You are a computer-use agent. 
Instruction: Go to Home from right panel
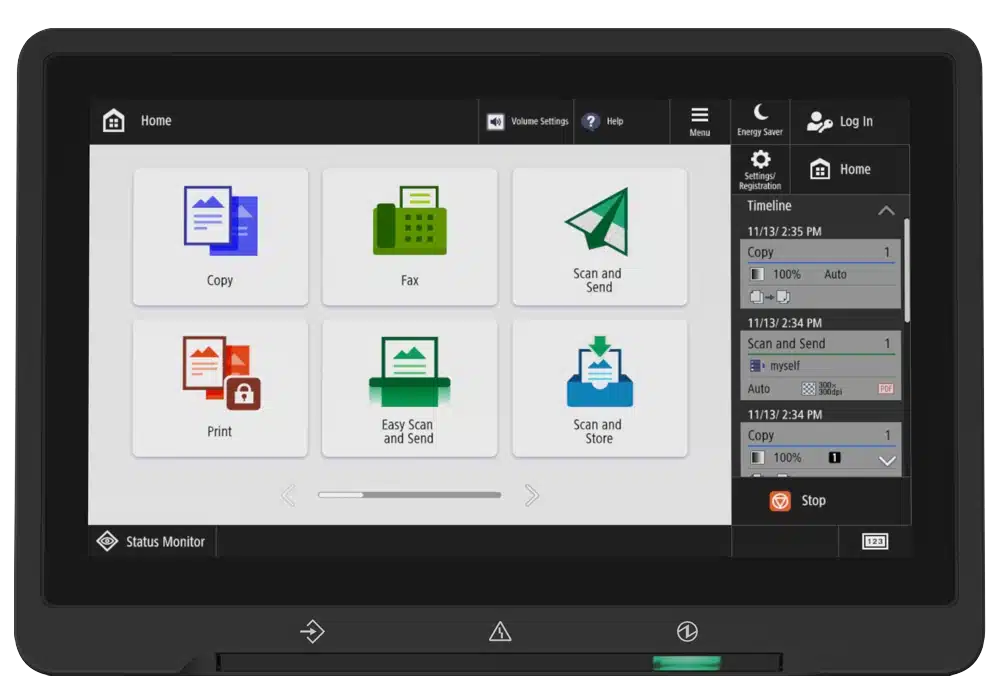(x=849, y=170)
